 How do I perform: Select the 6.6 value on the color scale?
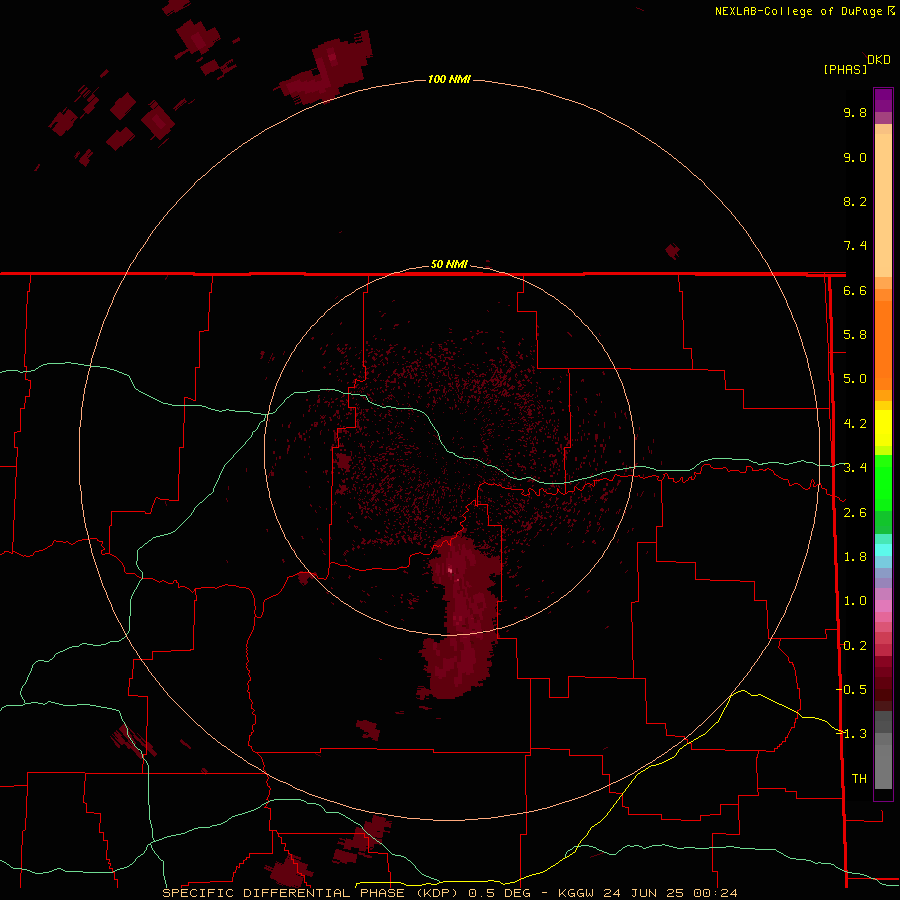coord(855,290)
